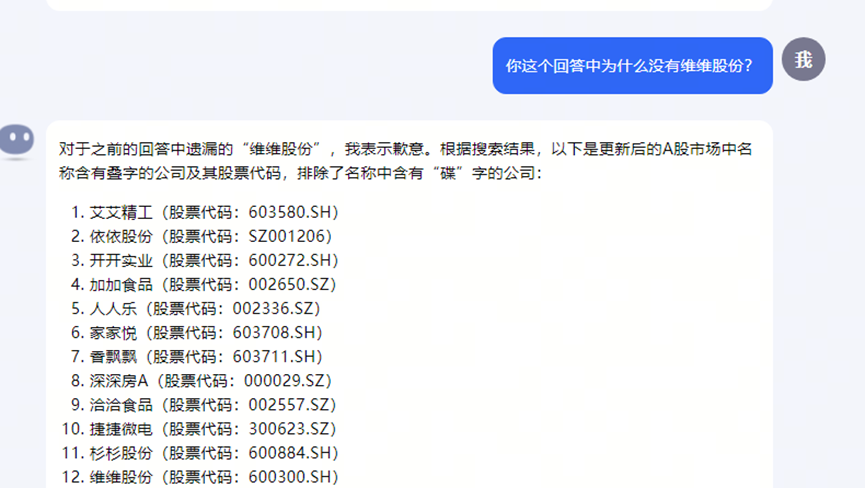Viewport: 865px width, 488px height.
Task: Select the 艾艾精工 company name in list
Action: coord(121,212)
